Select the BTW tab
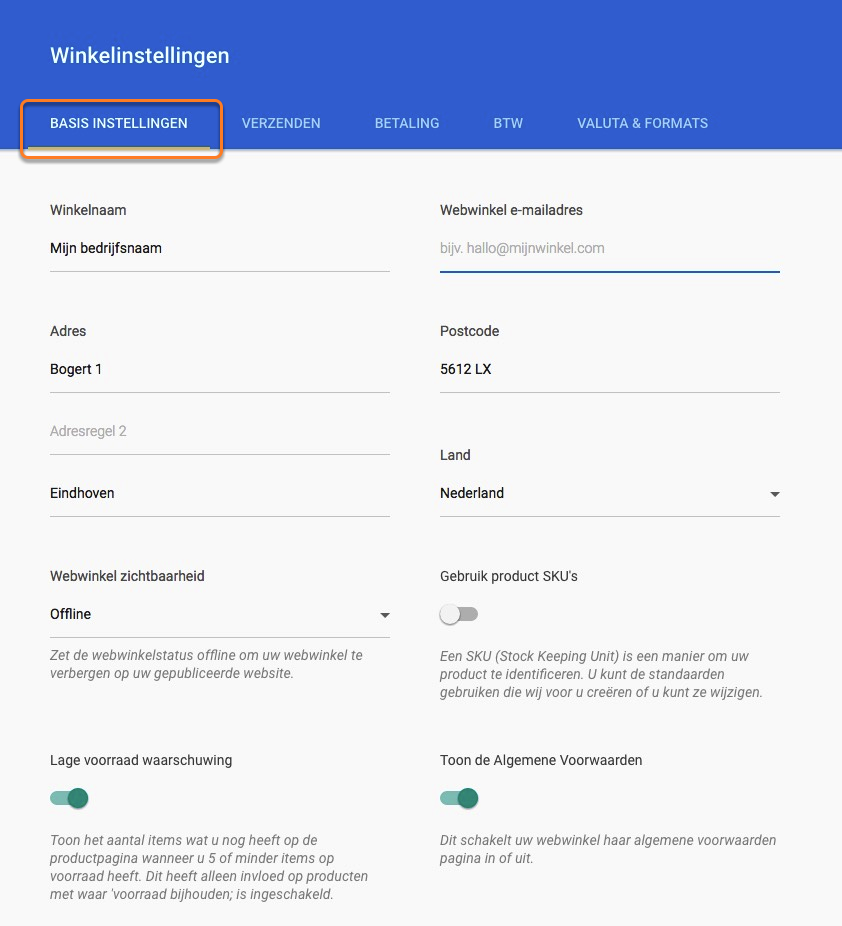Viewport: 842px width, 926px height. 508,123
